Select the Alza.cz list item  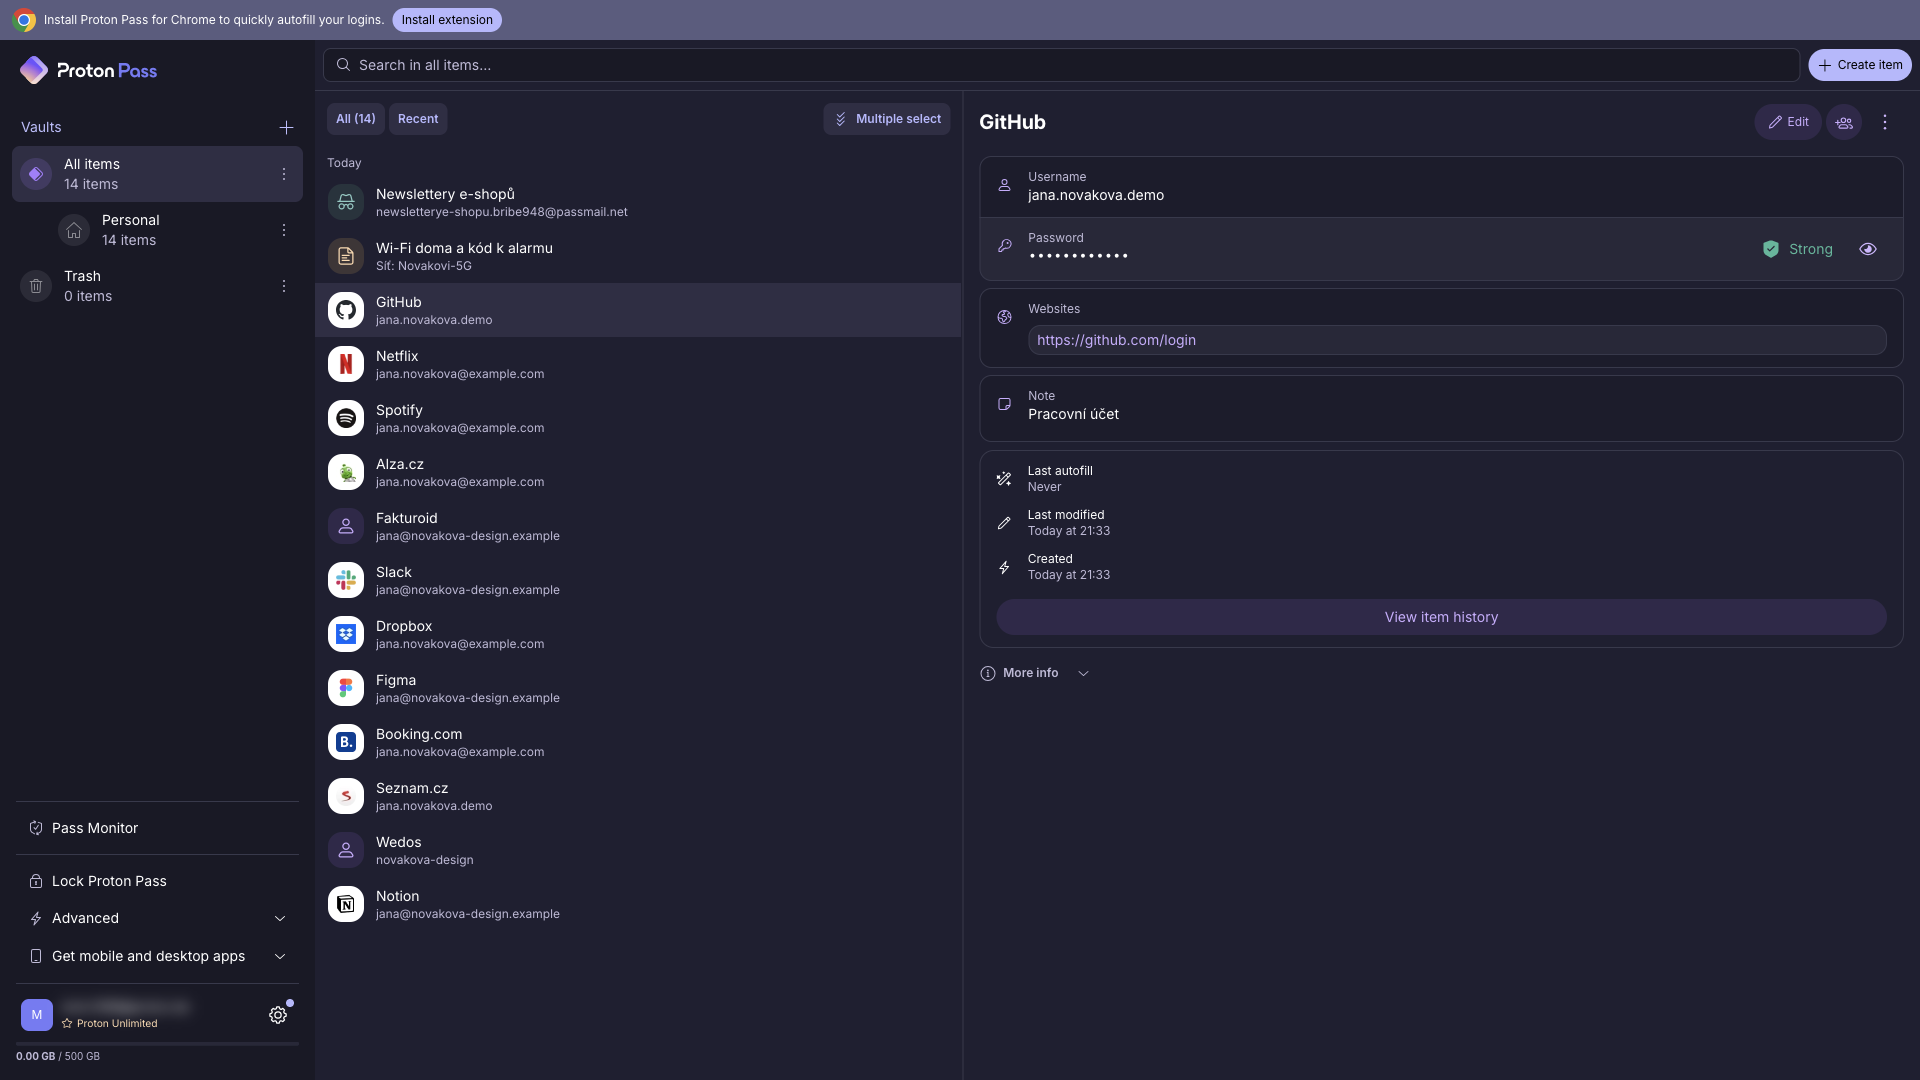click(x=638, y=472)
